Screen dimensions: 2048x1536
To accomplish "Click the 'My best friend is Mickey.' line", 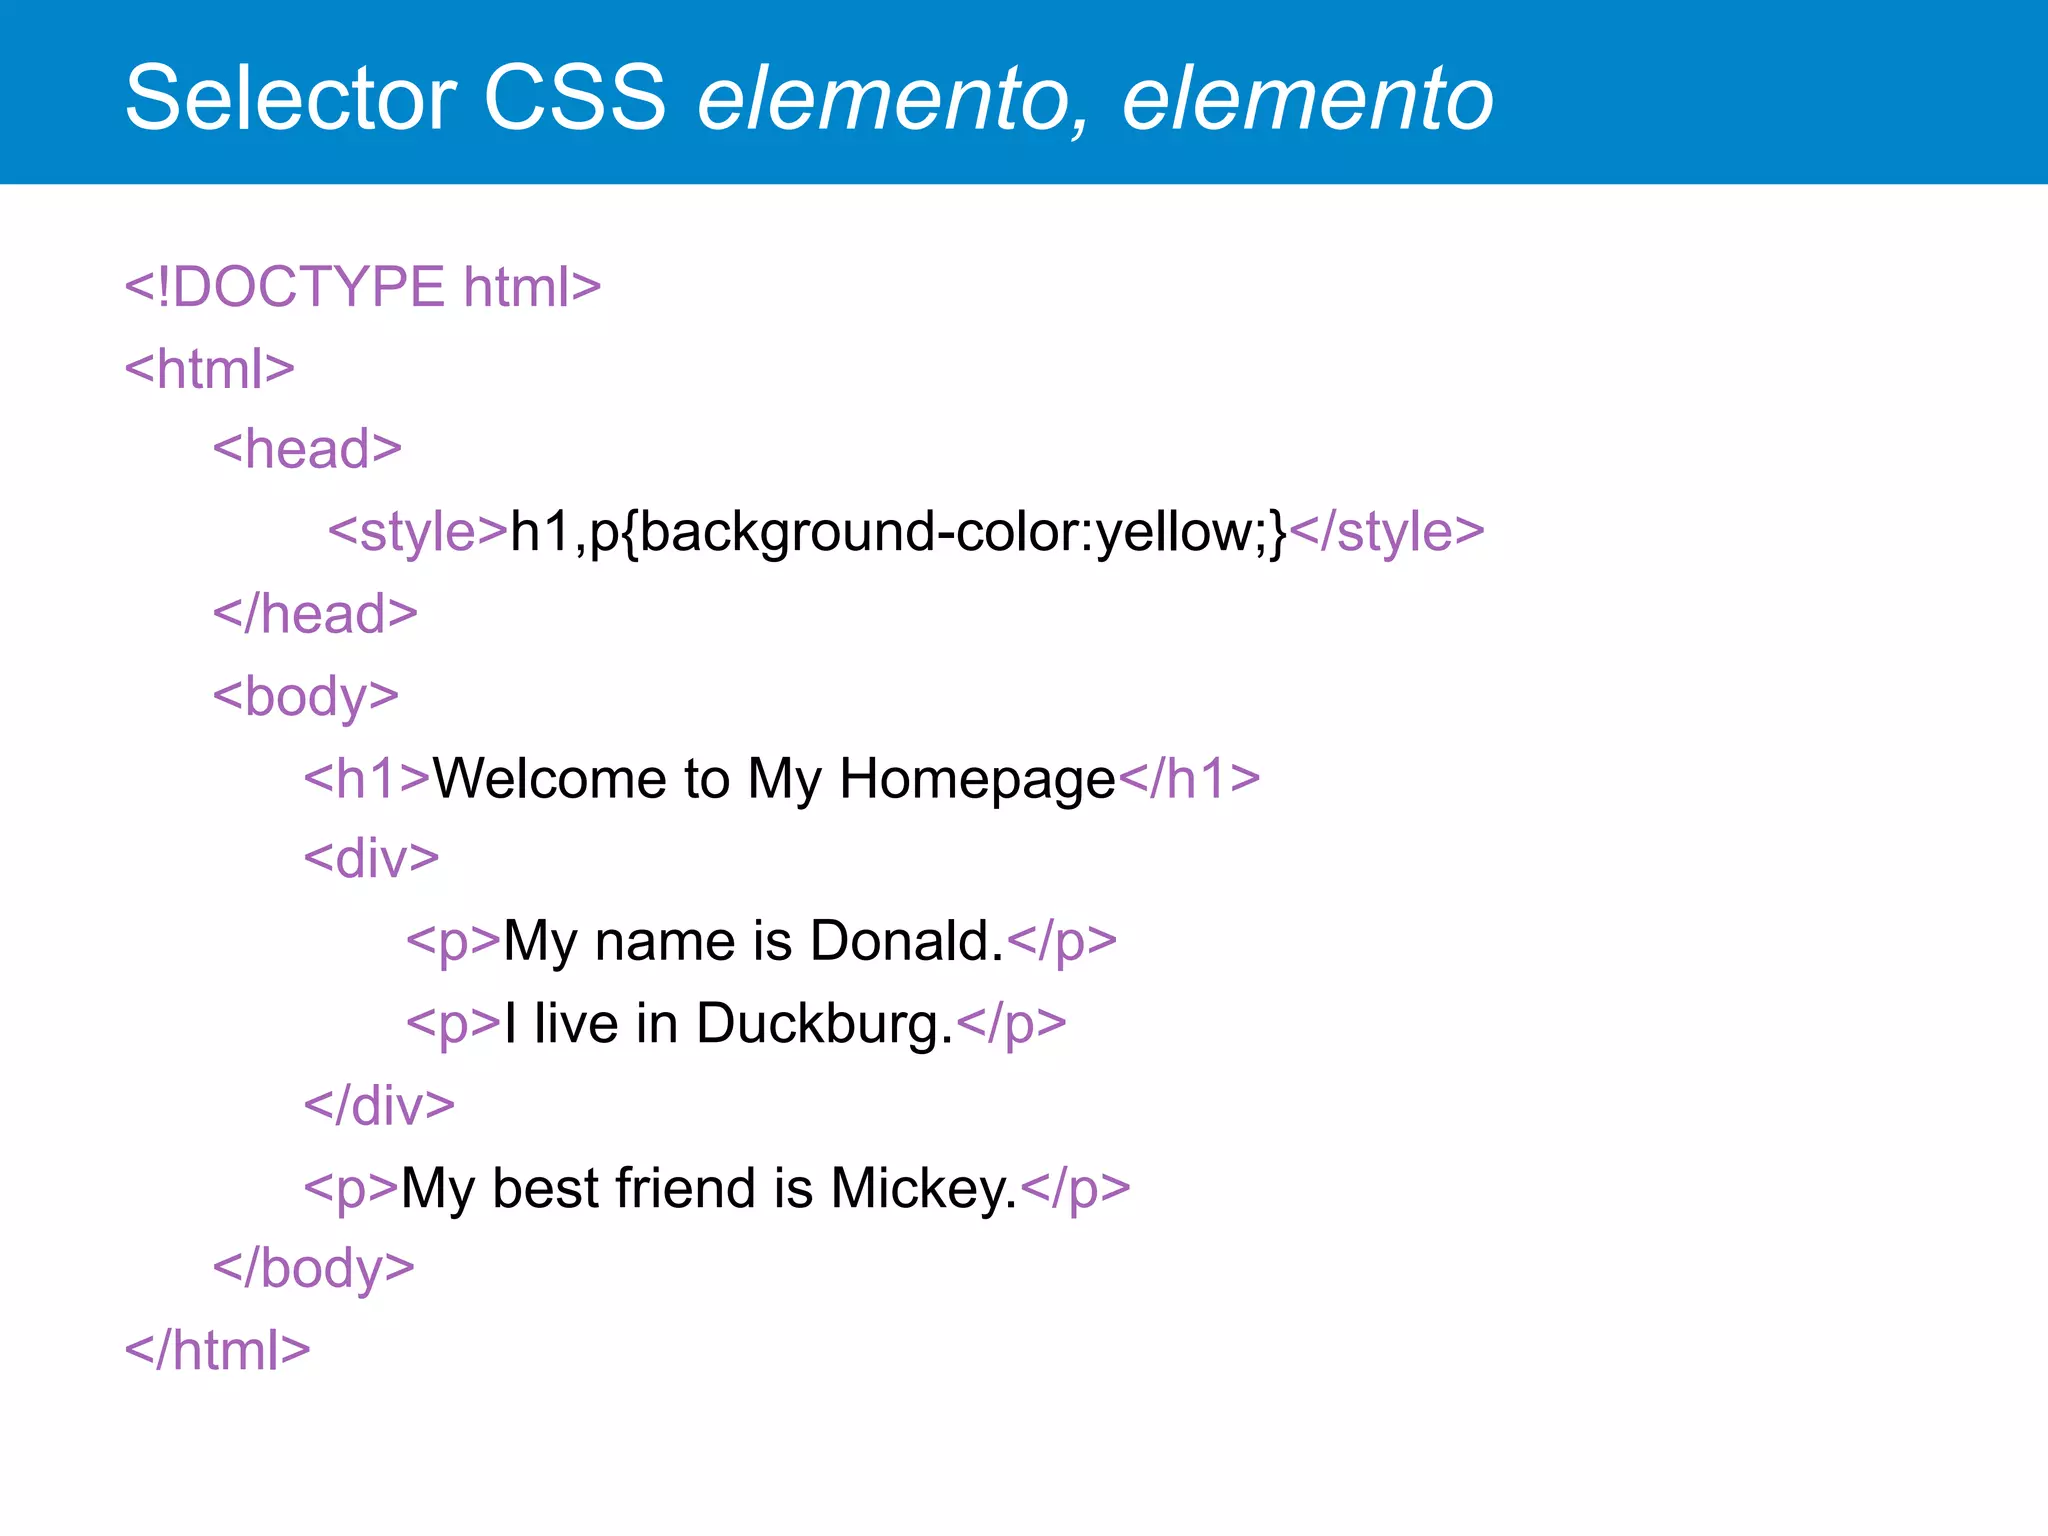I will click(717, 1190).
